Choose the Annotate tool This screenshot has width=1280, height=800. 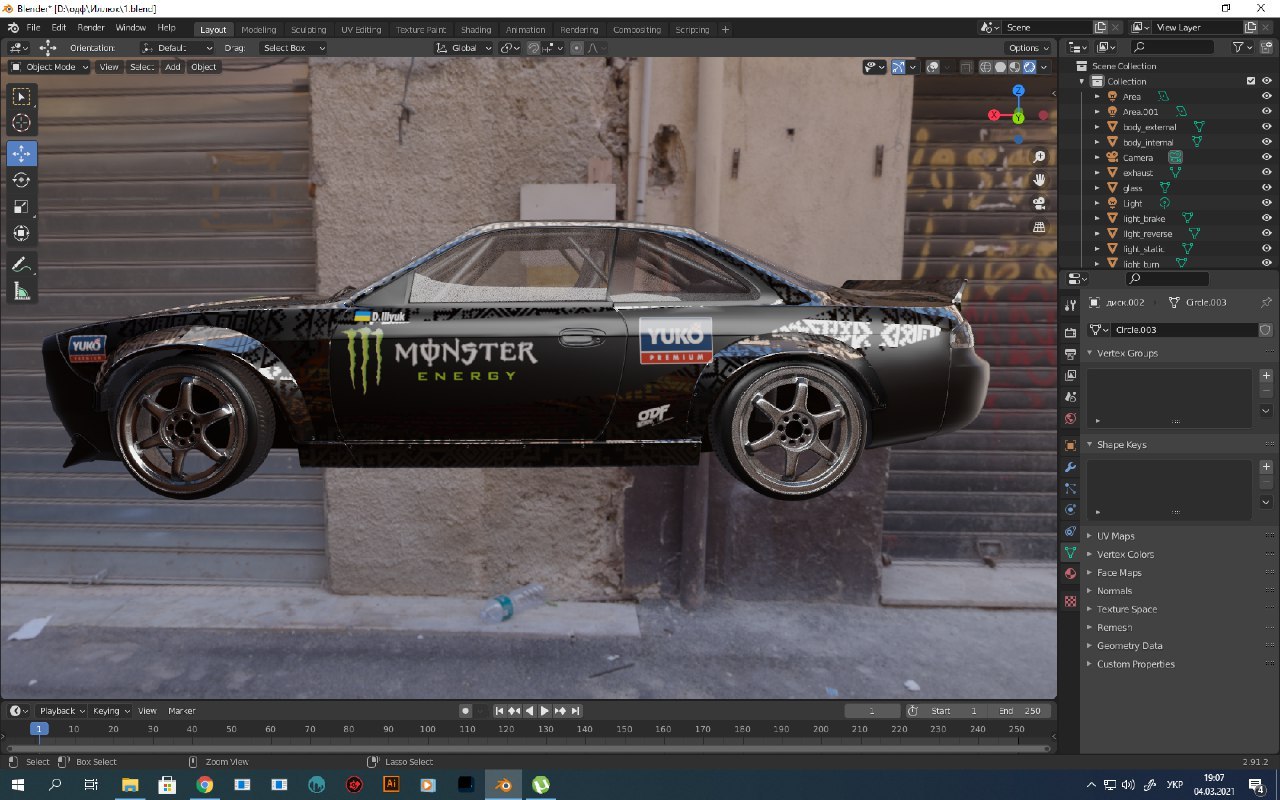21,265
